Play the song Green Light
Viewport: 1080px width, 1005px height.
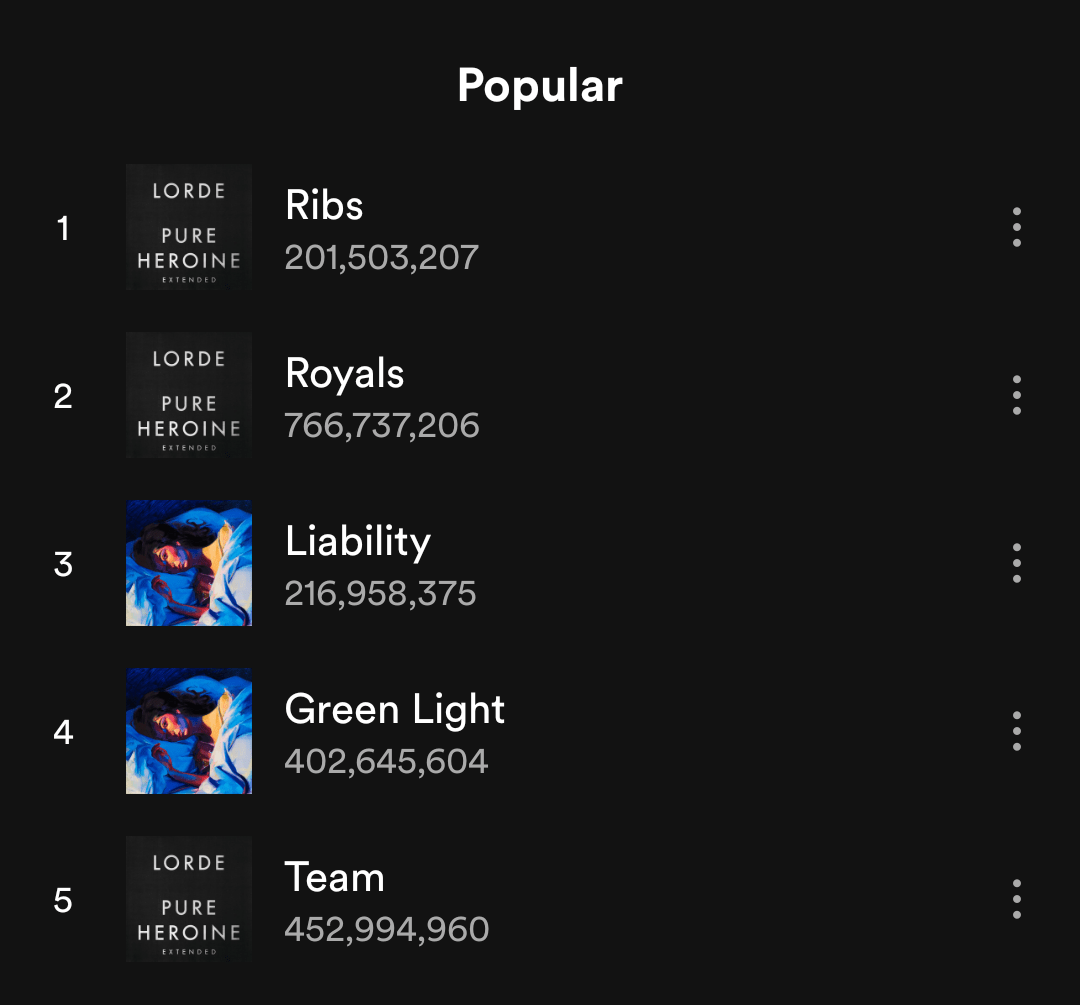(x=395, y=710)
